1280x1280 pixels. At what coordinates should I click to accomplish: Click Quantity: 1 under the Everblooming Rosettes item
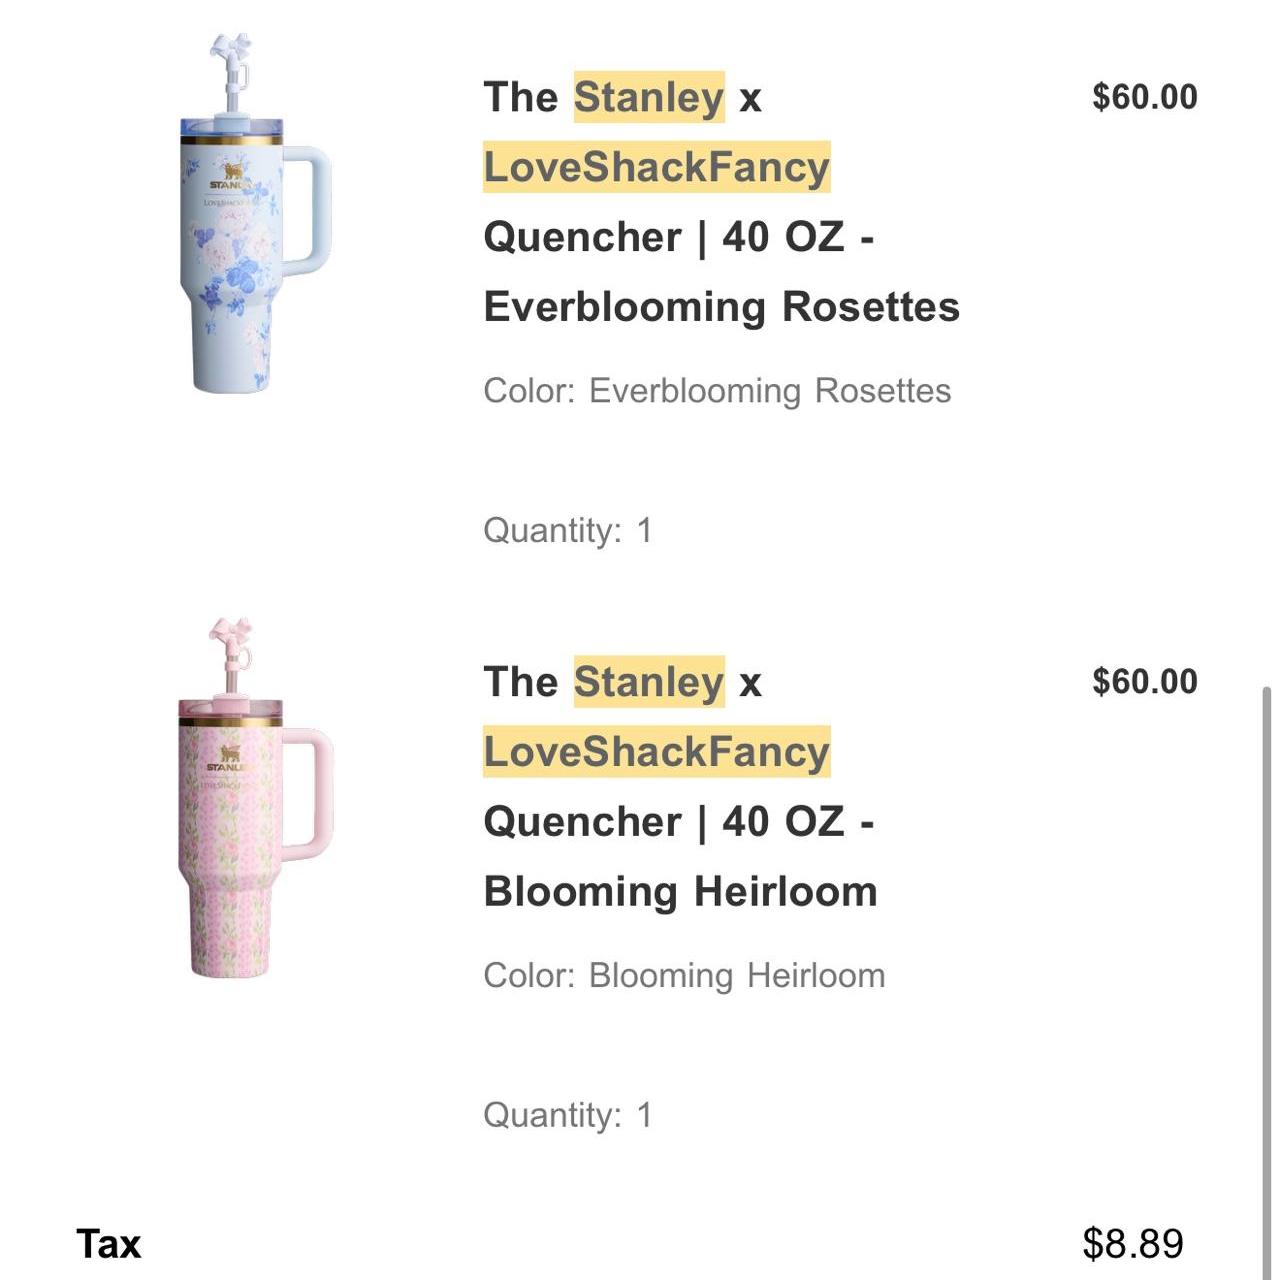point(568,531)
